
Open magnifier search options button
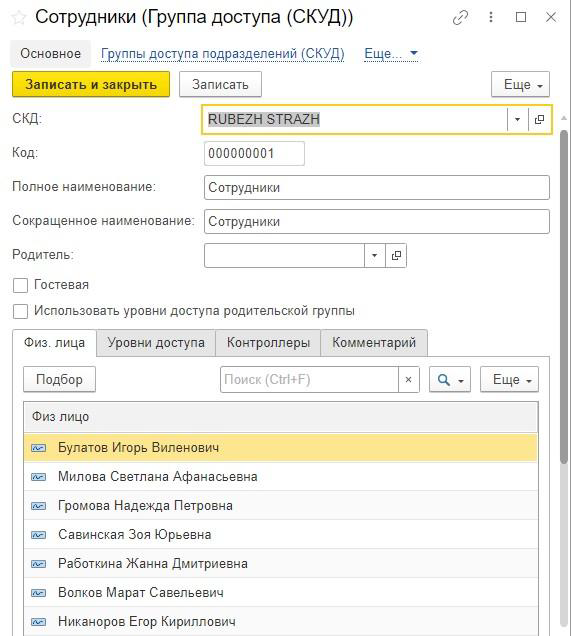450,380
